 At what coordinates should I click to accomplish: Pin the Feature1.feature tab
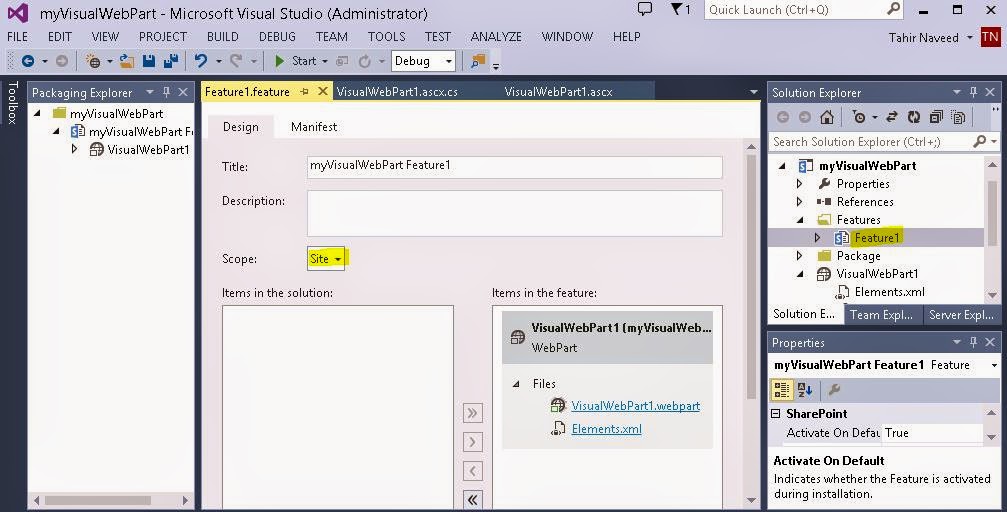pyautogui.click(x=304, y=92)
